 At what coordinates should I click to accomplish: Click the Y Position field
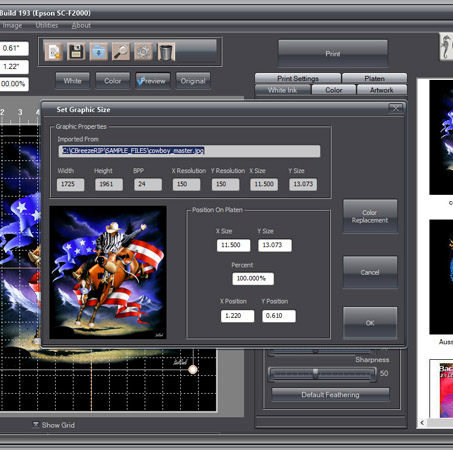point(279,316)
